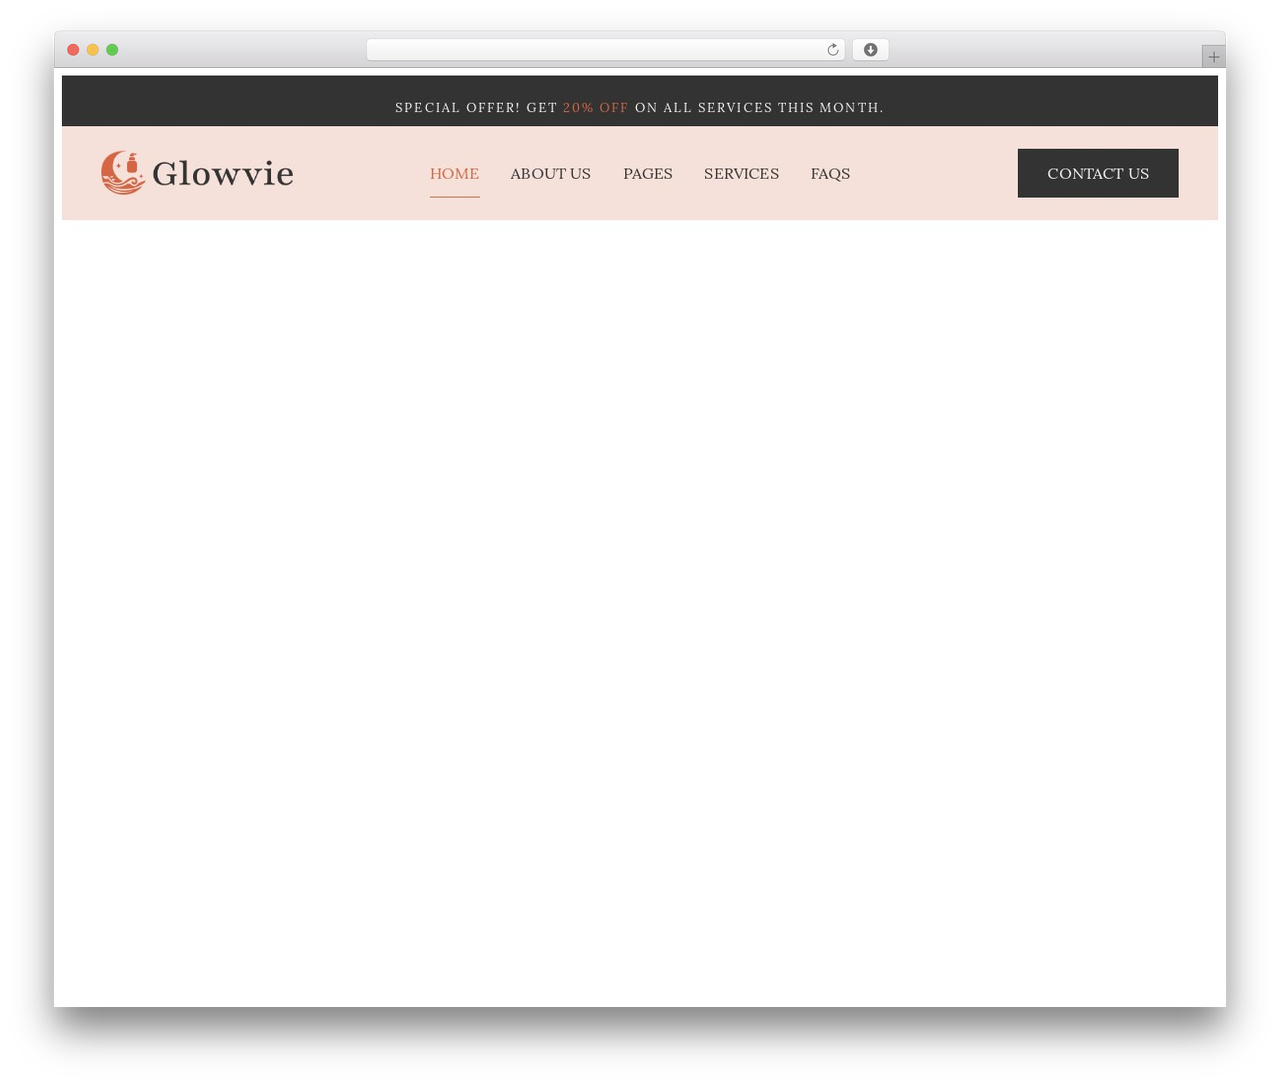This screenshot has width=1280, height=1084.
Task: Open a new tab with the plus button
Action: (x=1213, y=57)
